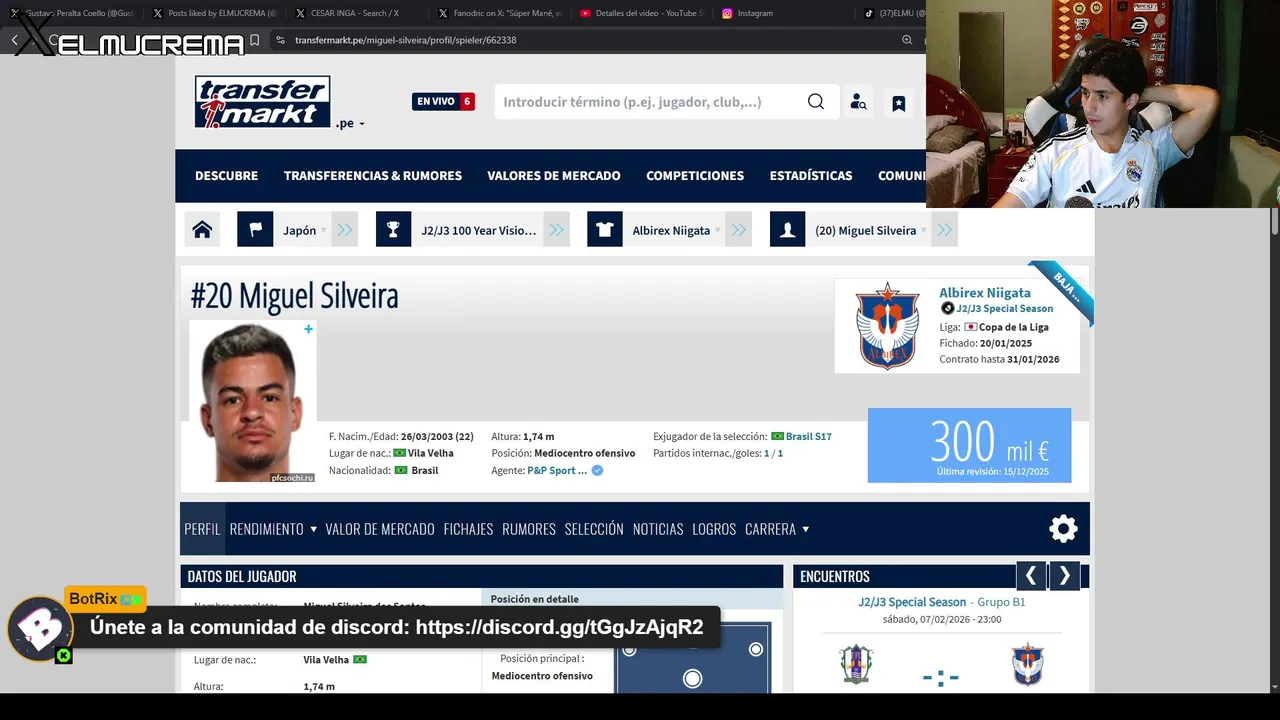Open the P&P Sport agent link

coord(557,470)
